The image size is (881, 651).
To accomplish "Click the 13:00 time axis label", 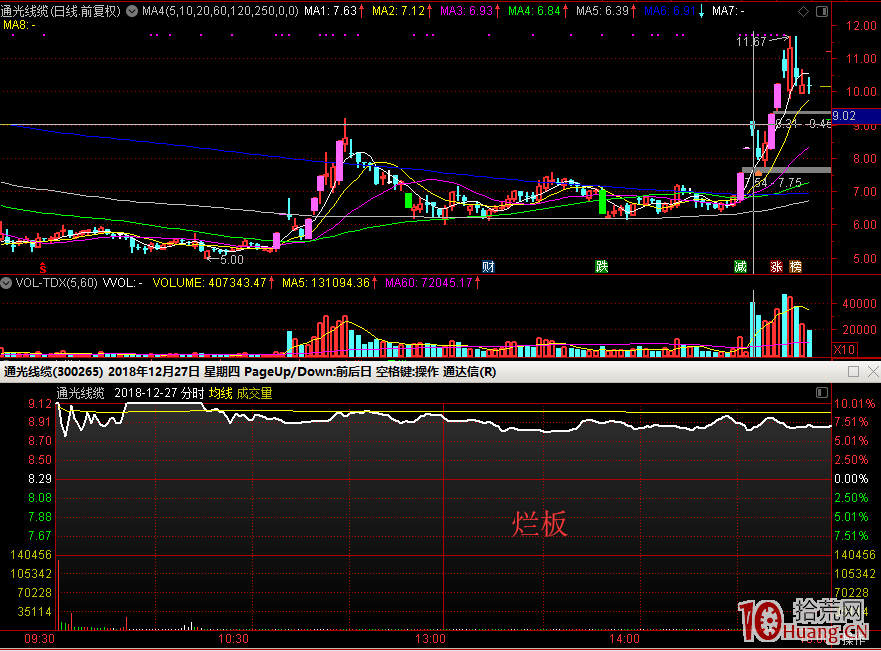I will [x=430, y=639].
